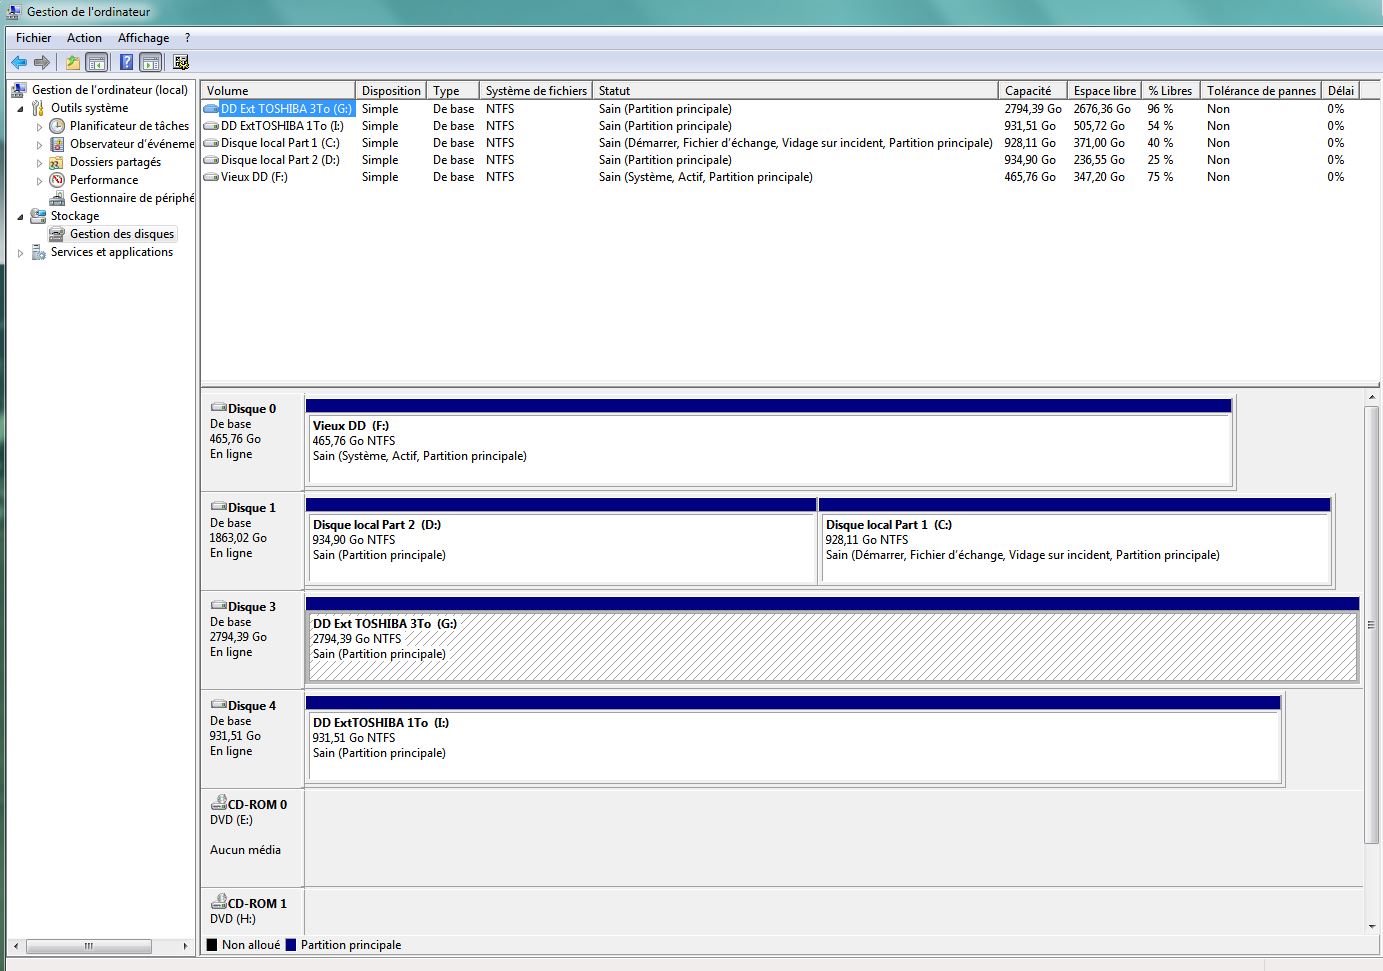This screenshot has width=1383, height=971.
Task: Click the drive icon of Disque local Part 2 (D:)
Action: (210, 160)
